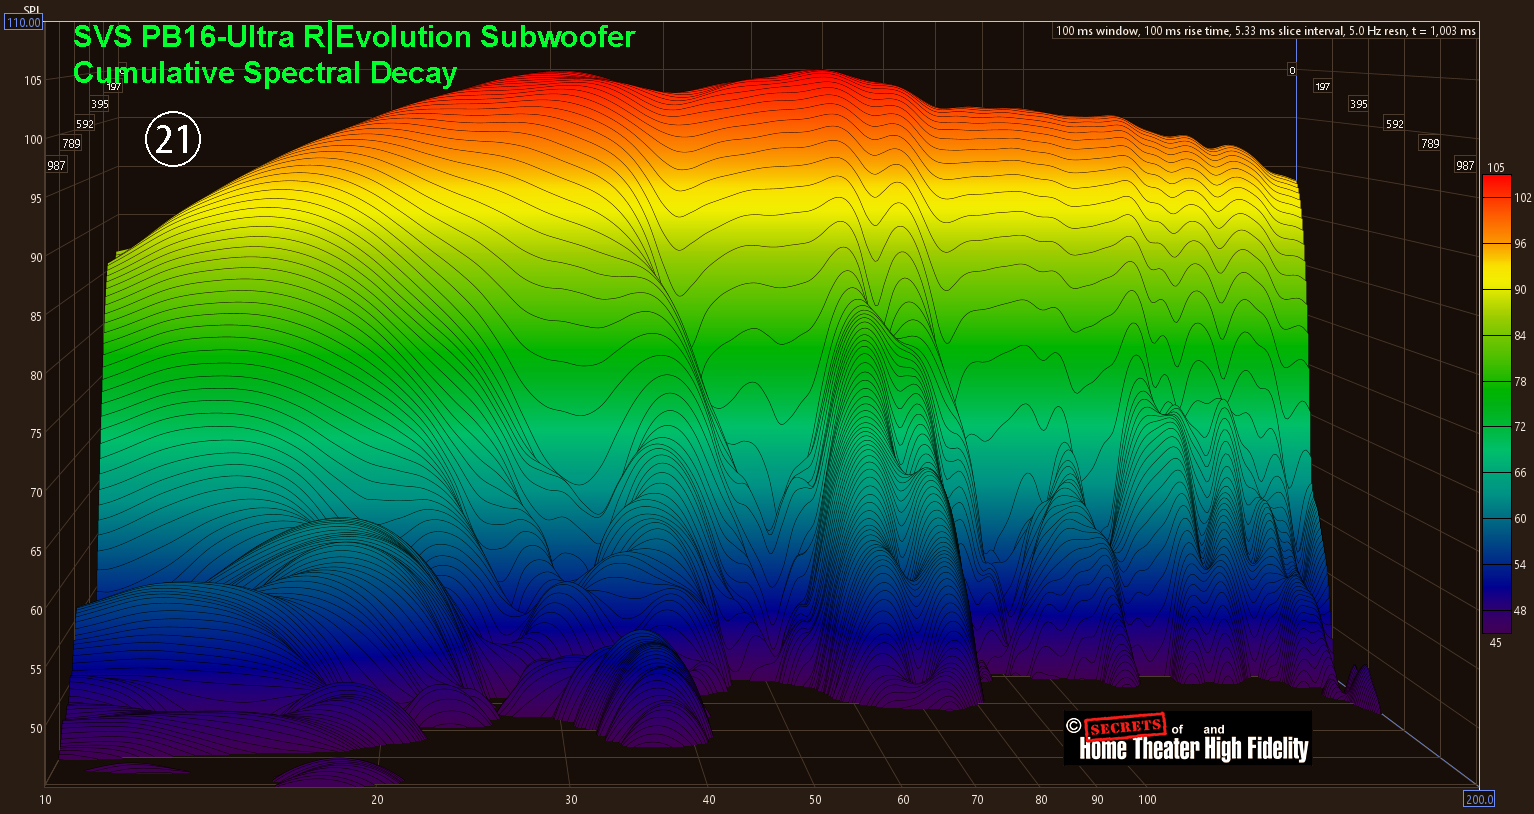1534x814 pixels.
Task: Click the 72 value on the color scale
Action: click(1521, 427)
